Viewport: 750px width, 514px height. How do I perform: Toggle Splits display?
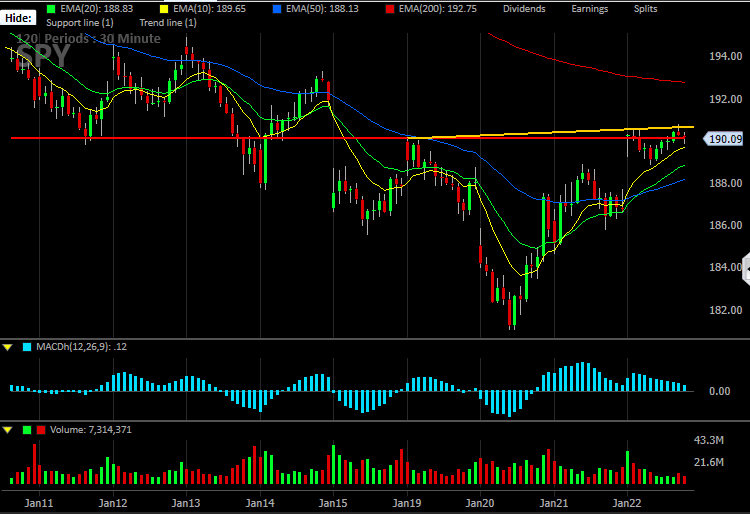[x=645, y=9]
